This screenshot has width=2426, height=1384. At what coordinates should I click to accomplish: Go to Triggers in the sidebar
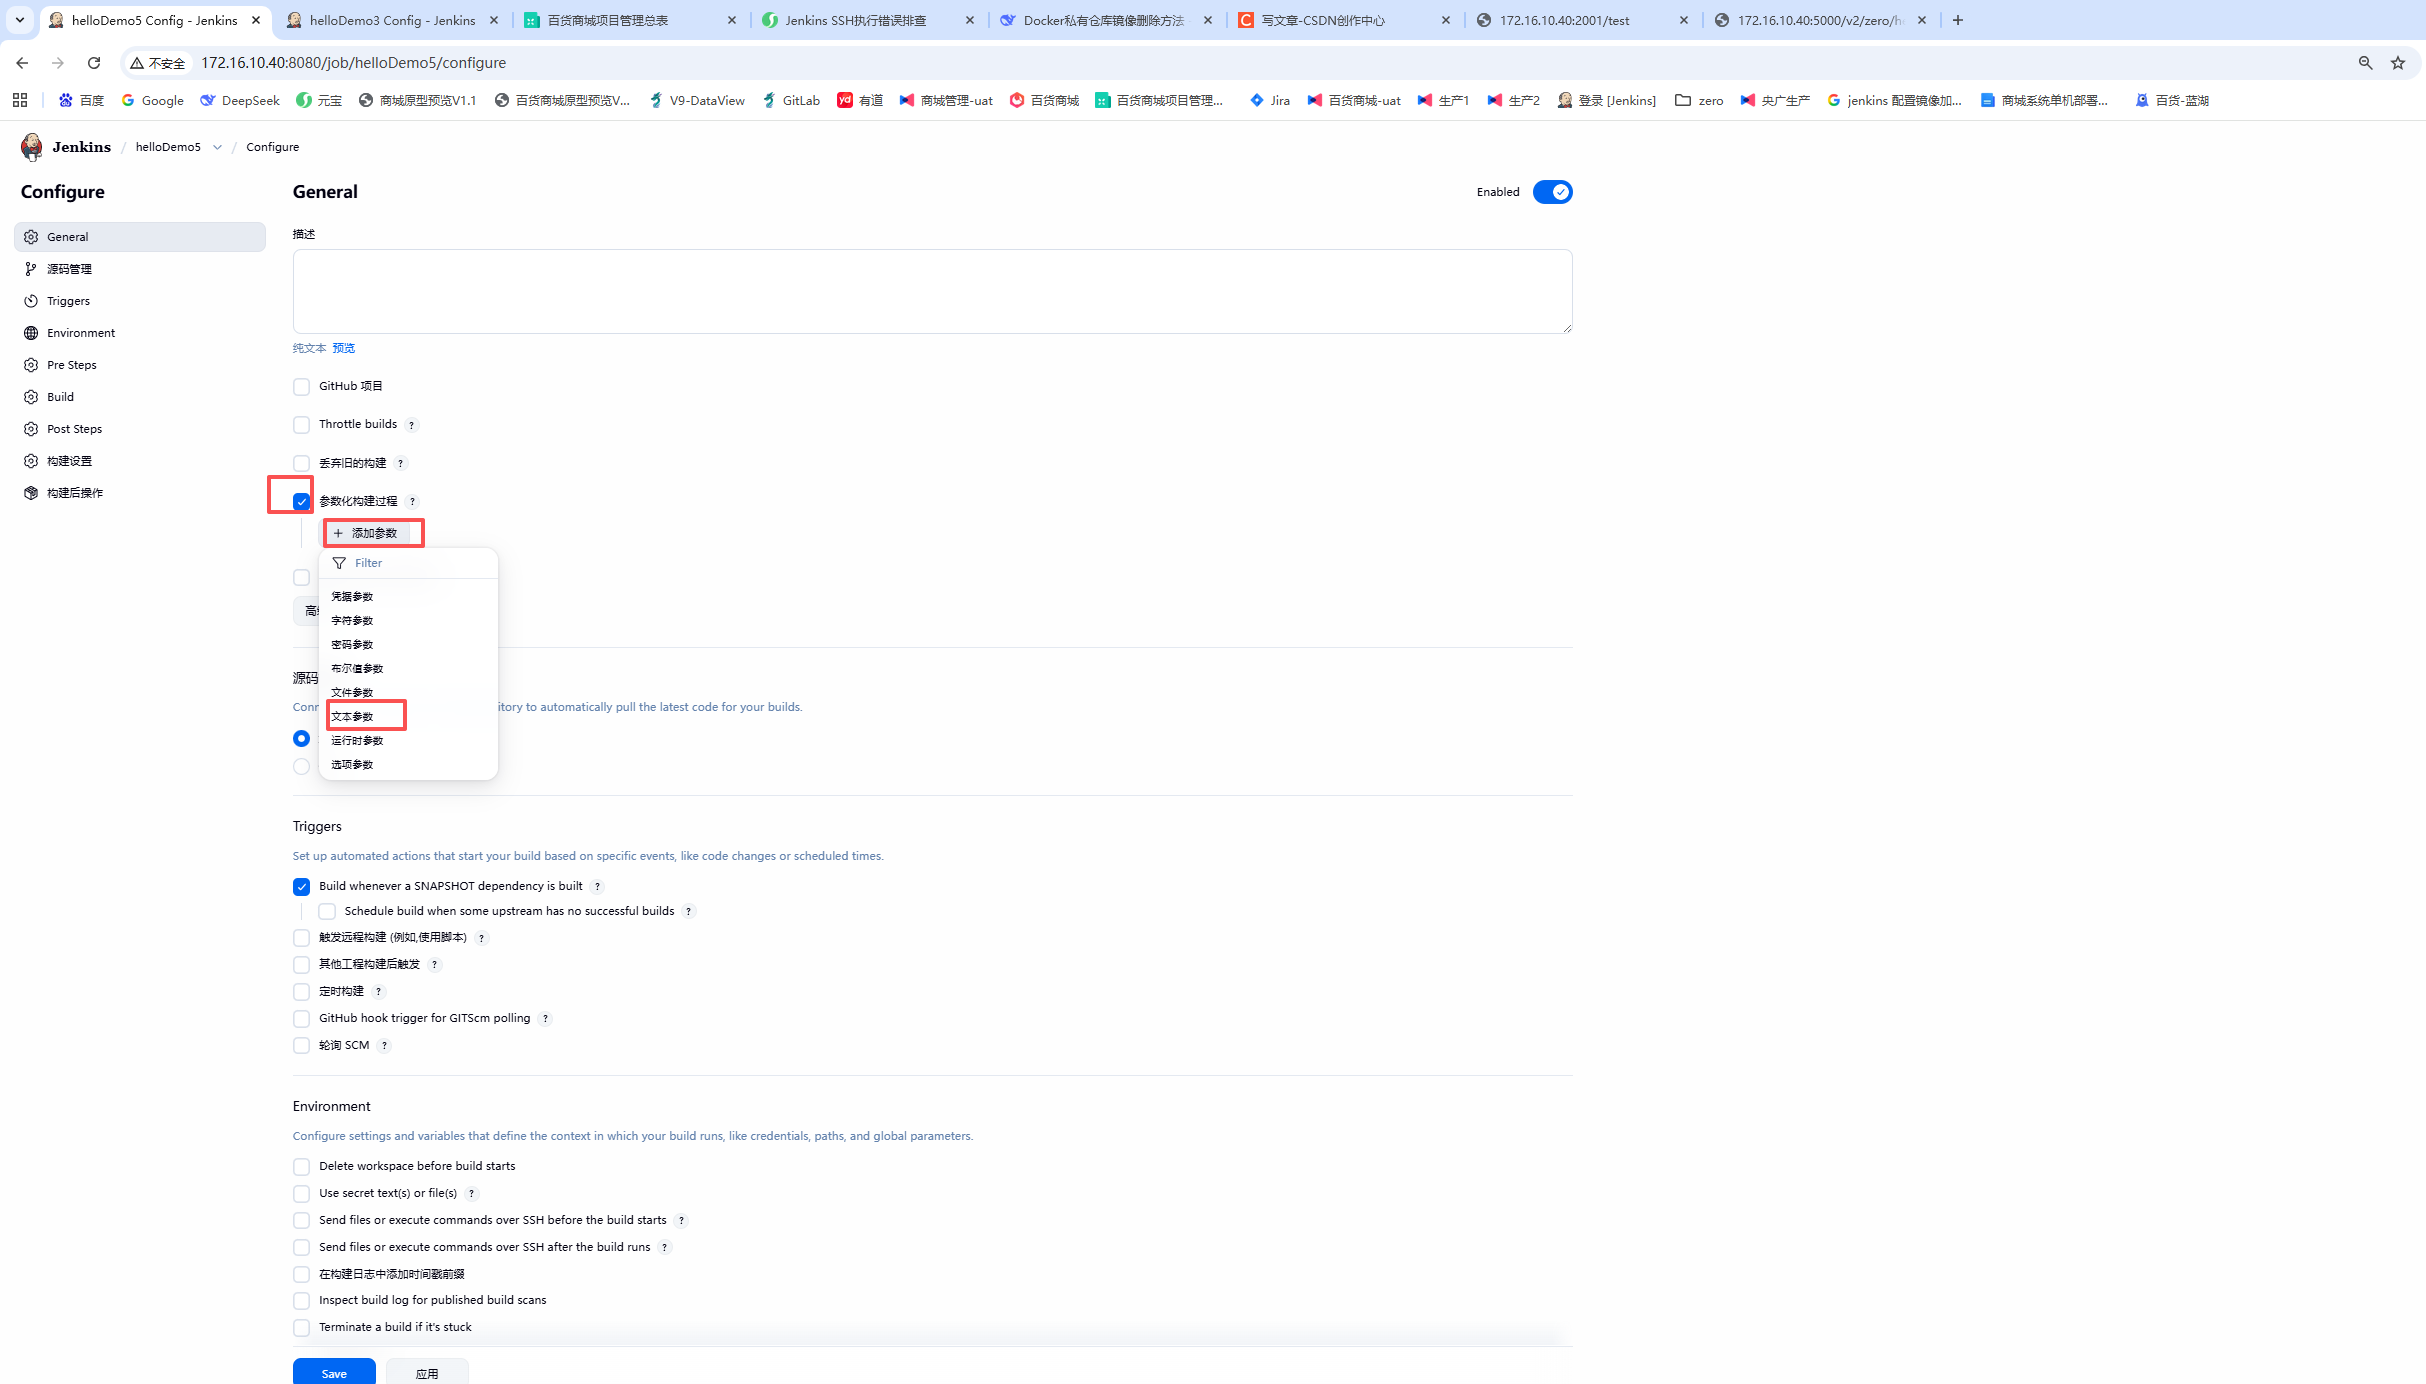(x=140, y=301)
